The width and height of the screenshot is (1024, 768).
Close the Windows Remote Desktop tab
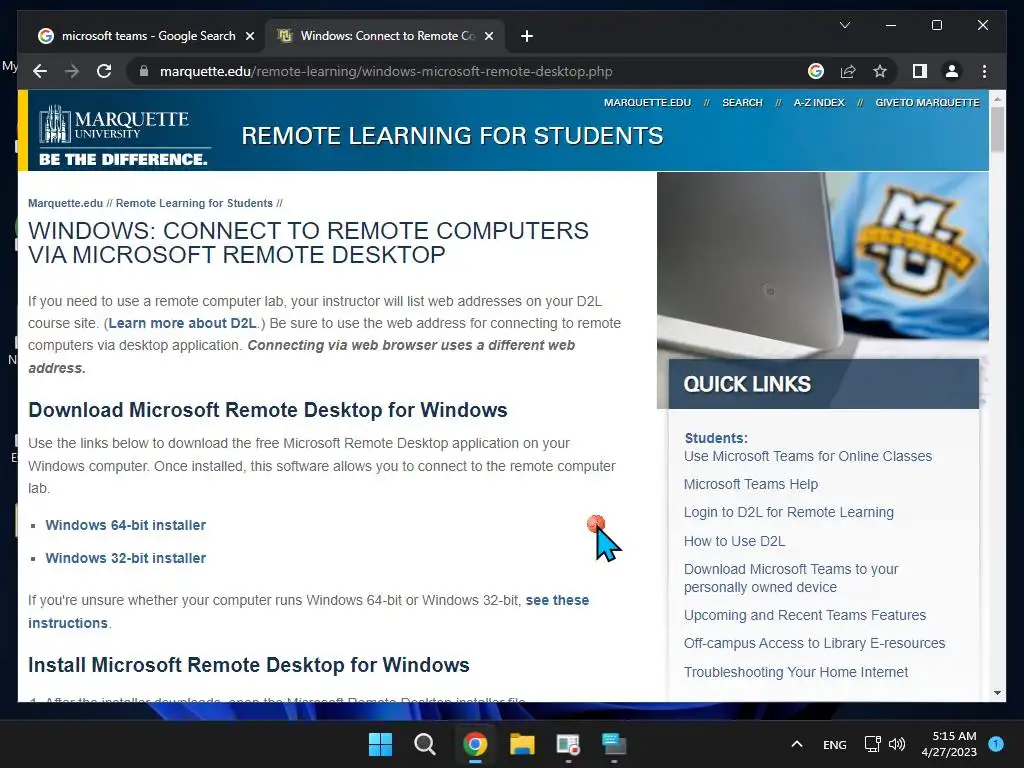point(488,36)
